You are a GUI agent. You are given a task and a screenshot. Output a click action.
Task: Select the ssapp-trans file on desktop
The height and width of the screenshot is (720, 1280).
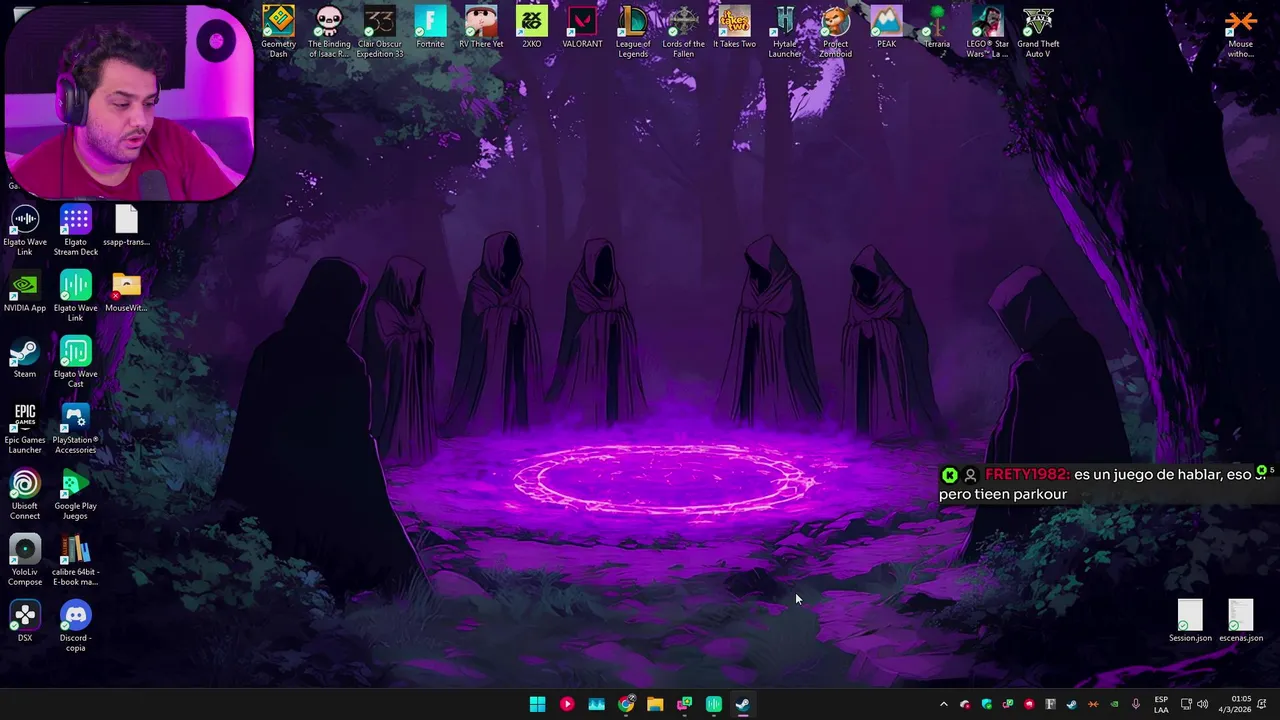point(126,226)
